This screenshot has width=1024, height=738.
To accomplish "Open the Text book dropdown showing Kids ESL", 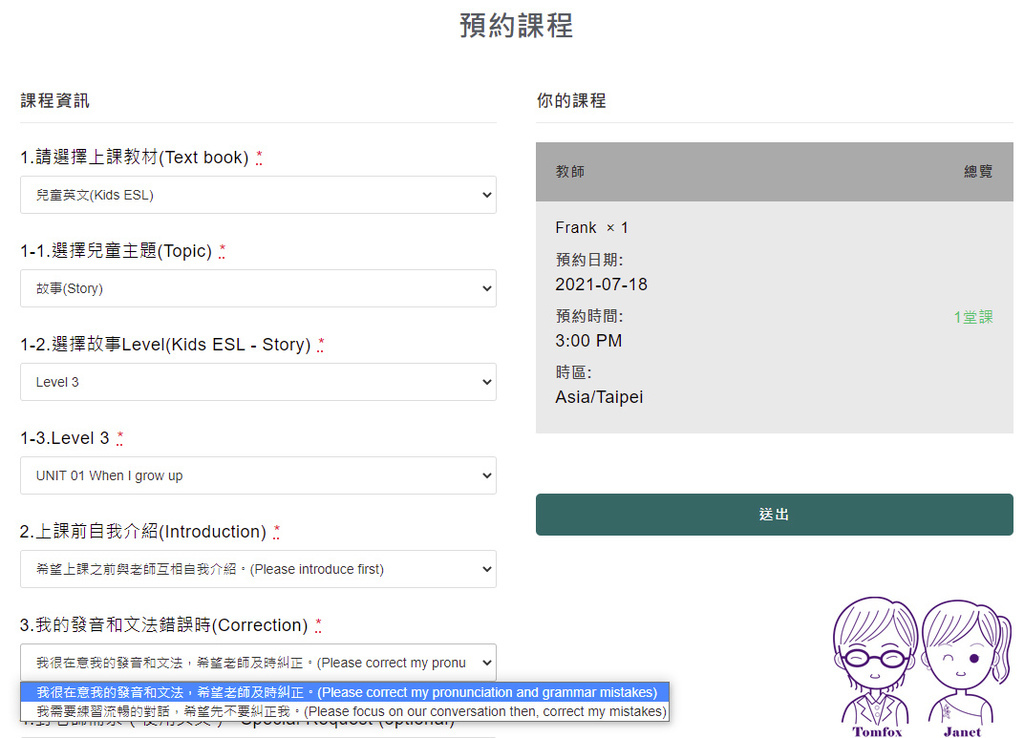I will pyautogui.click(x=258, y=195).
